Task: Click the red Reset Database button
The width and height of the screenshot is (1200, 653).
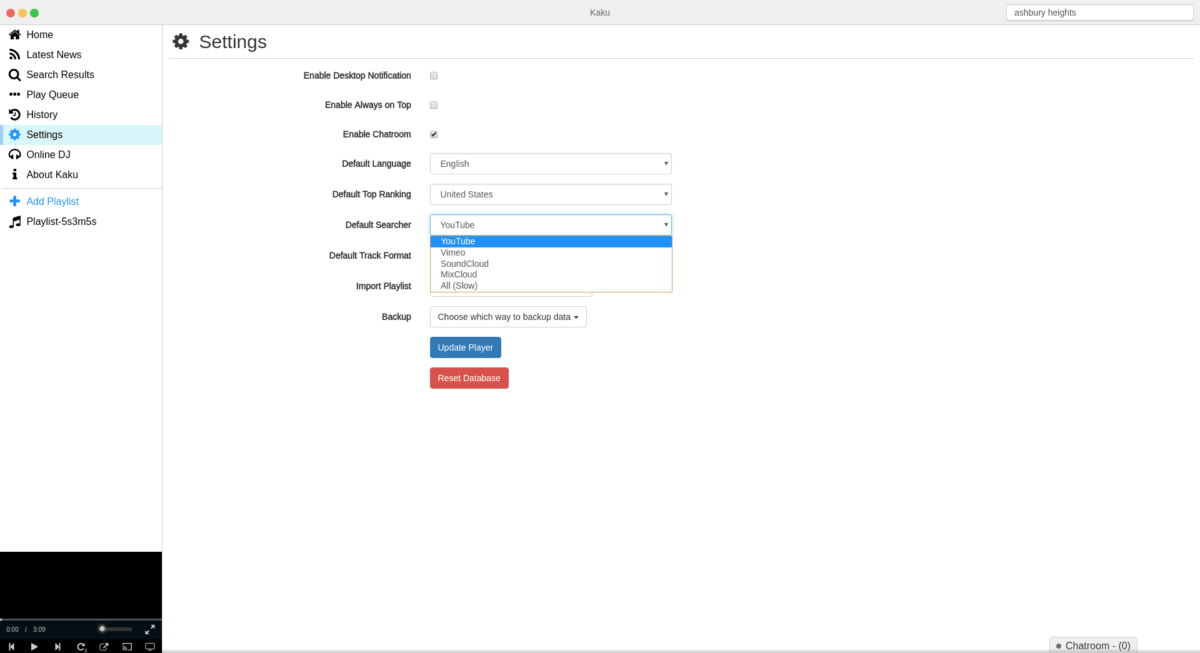Action: tap(469, 378)
